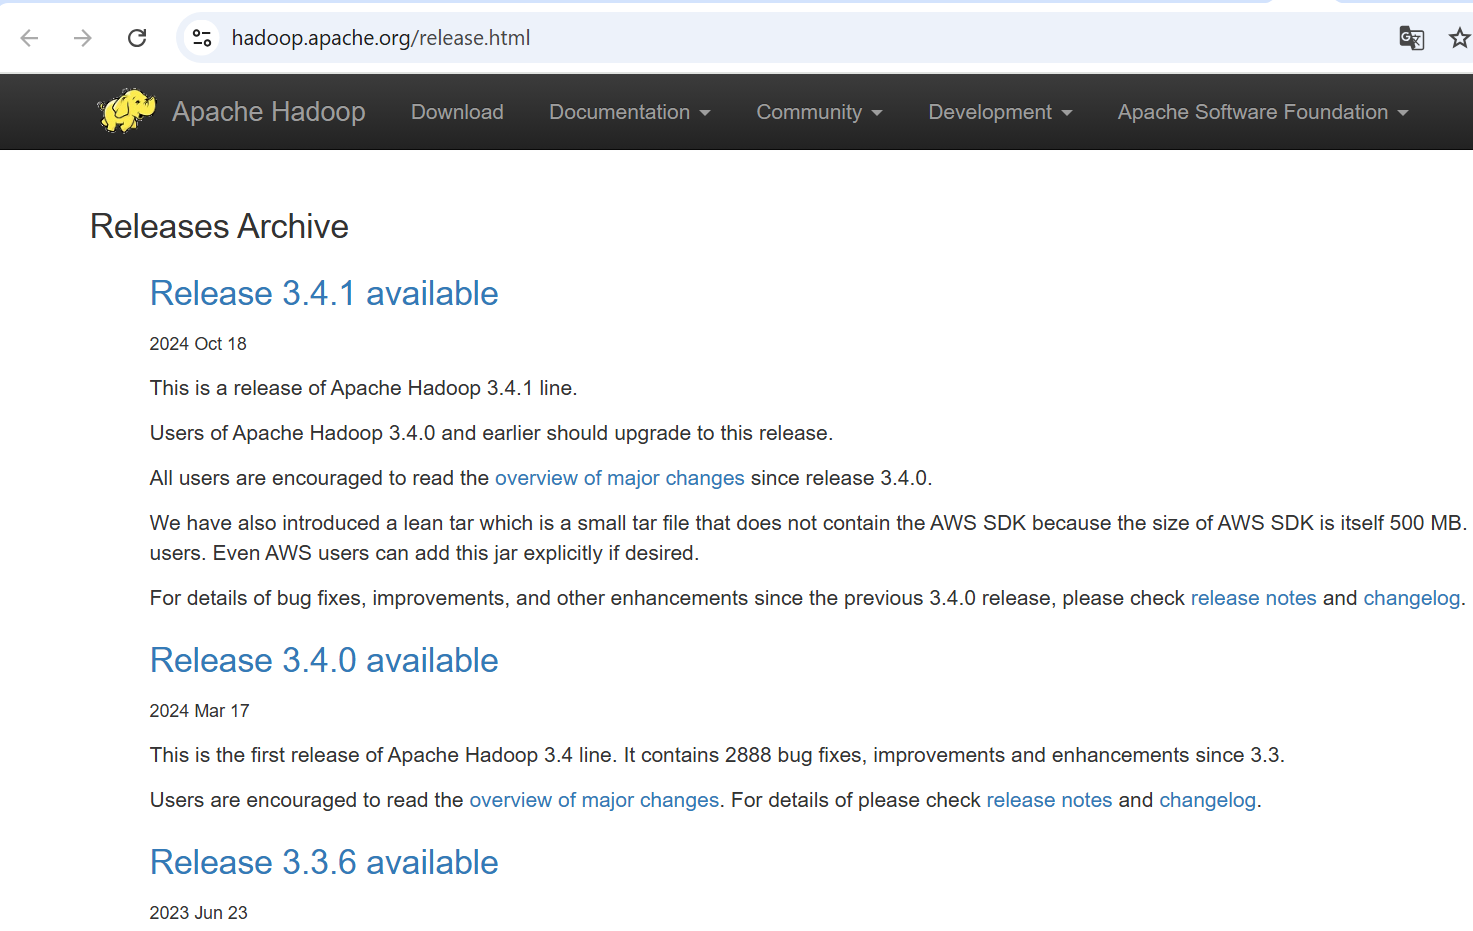Expand the Apache Software Foundation dropdown
This screenshot has height=931, width=1473.
1263,112
